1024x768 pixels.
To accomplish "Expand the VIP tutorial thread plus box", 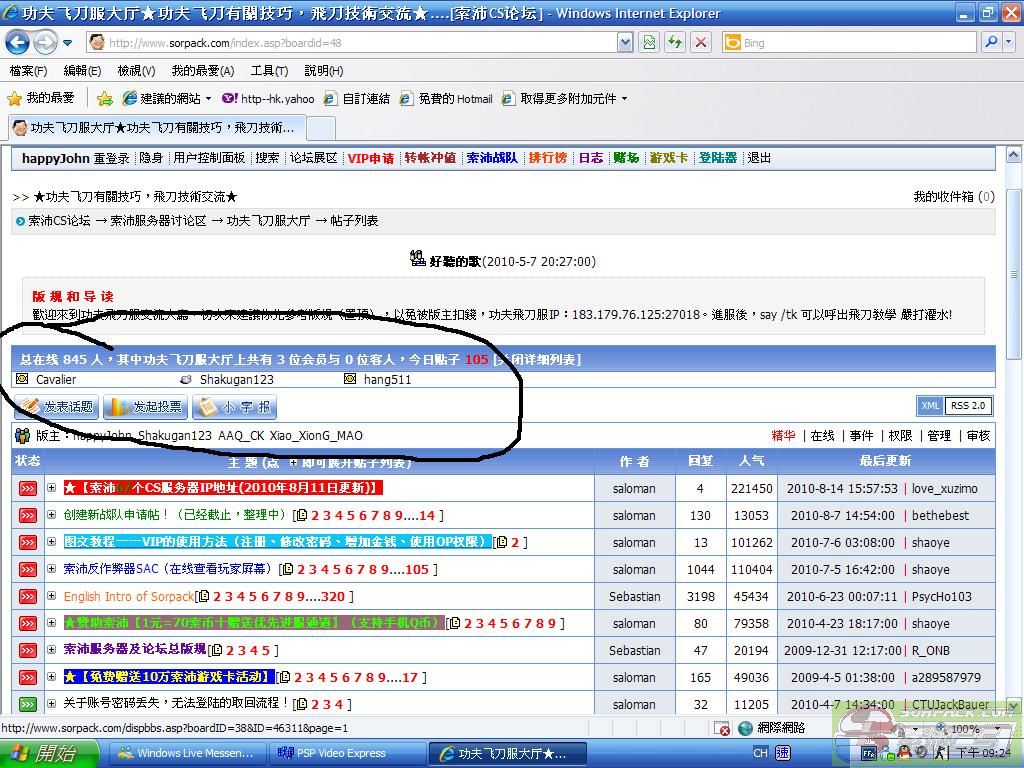I will (x=52, y=542).
